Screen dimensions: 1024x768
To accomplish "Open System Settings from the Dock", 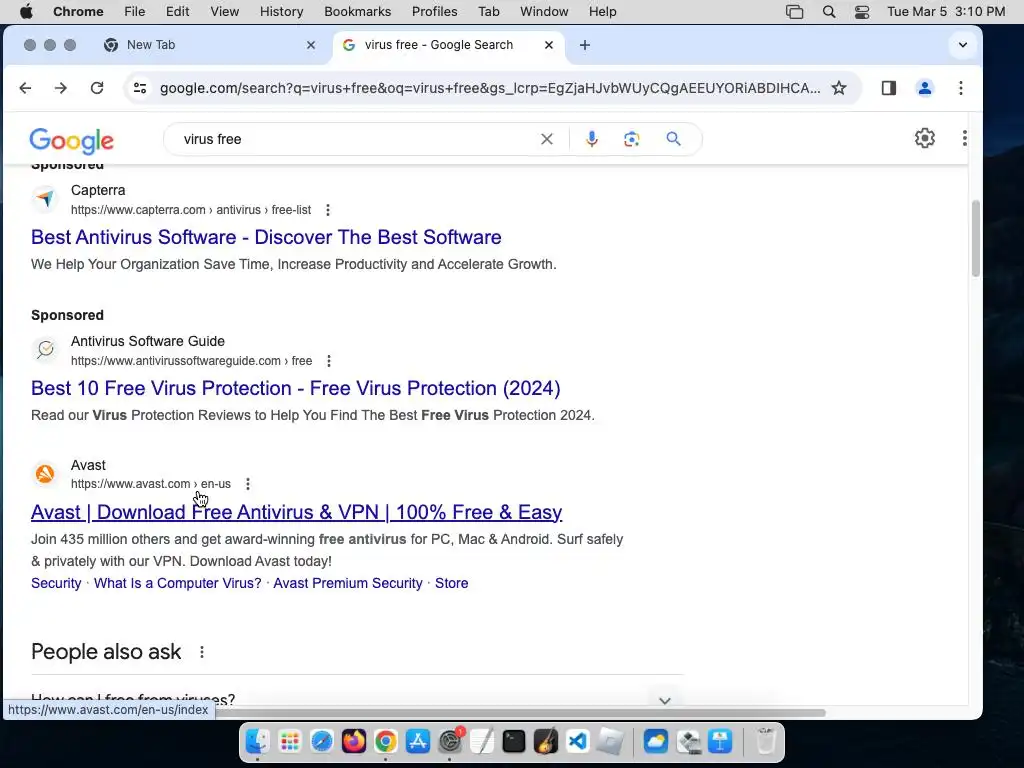I will click(450, 741).
